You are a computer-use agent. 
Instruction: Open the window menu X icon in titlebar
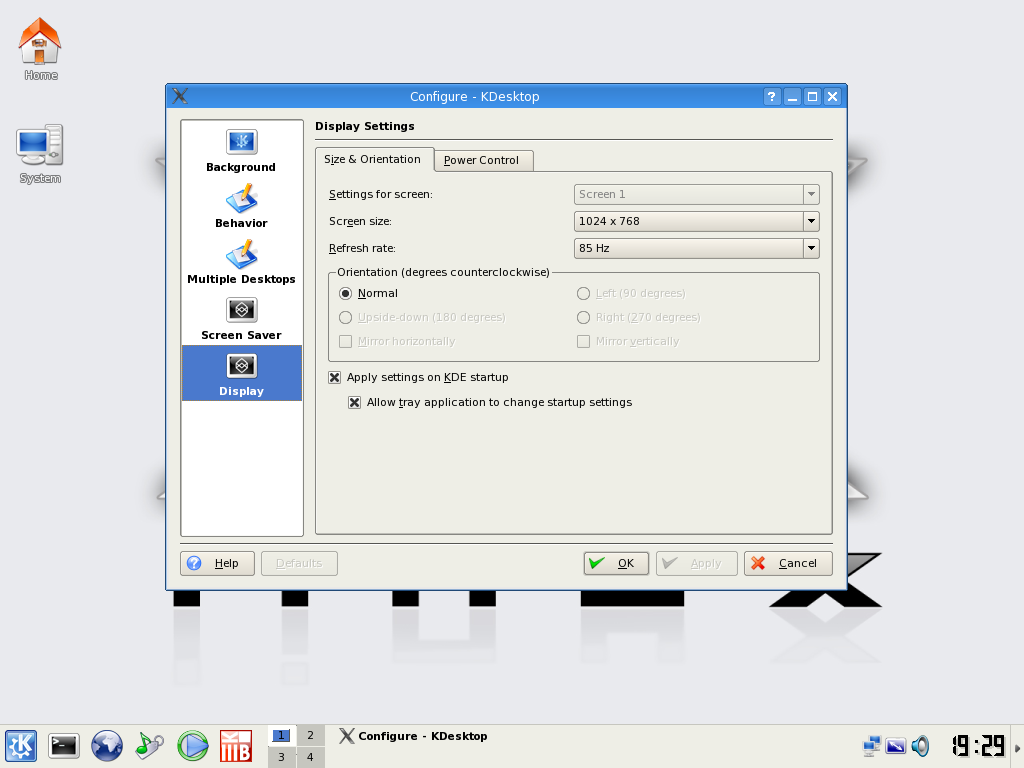[x=180, y=97]
